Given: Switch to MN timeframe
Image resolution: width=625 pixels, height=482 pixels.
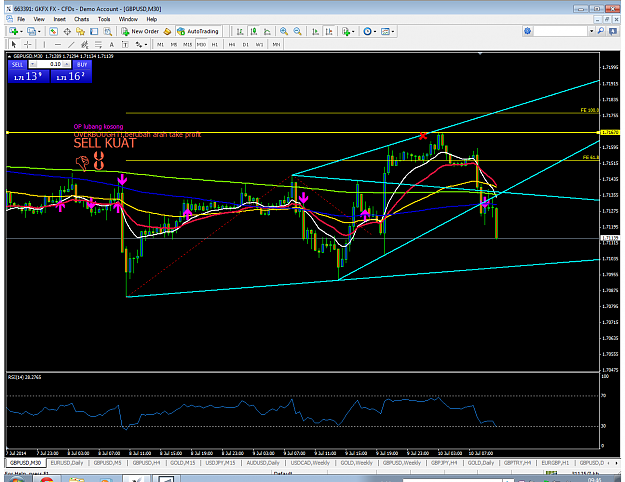Looking at the screenshot, I should click(x=276, y=44).
